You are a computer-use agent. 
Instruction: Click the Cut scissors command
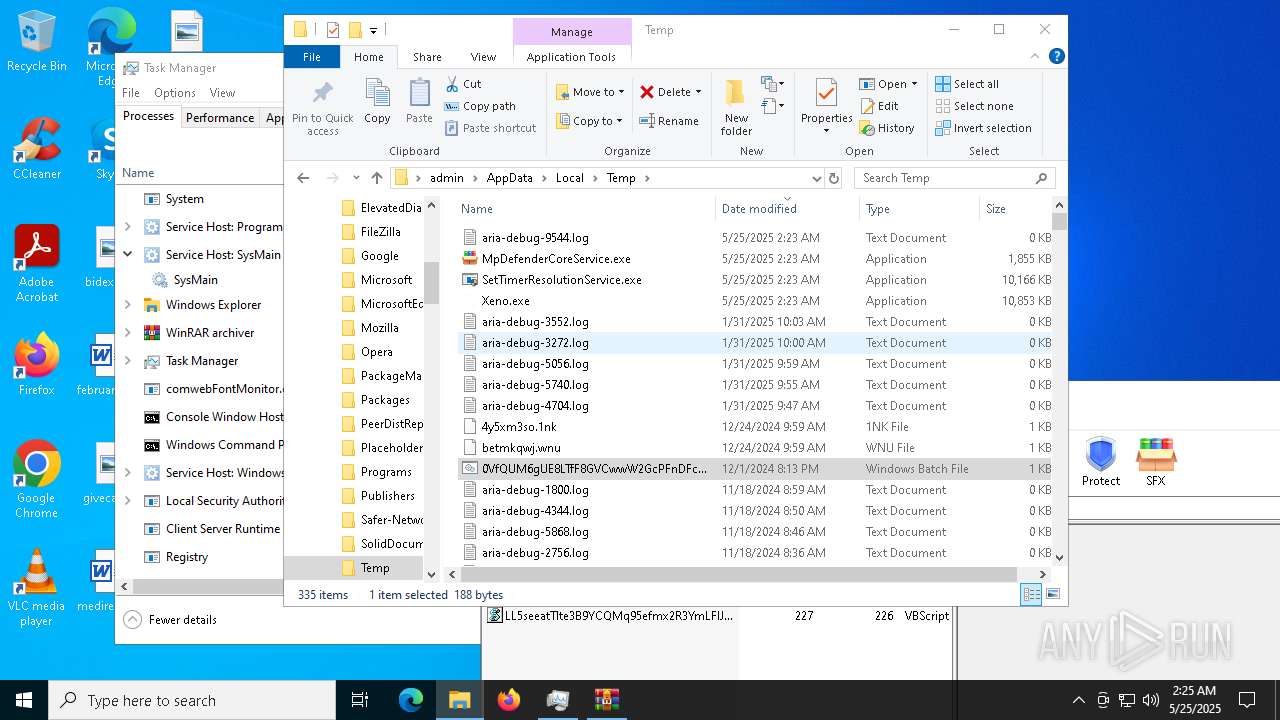coord(463,84)
